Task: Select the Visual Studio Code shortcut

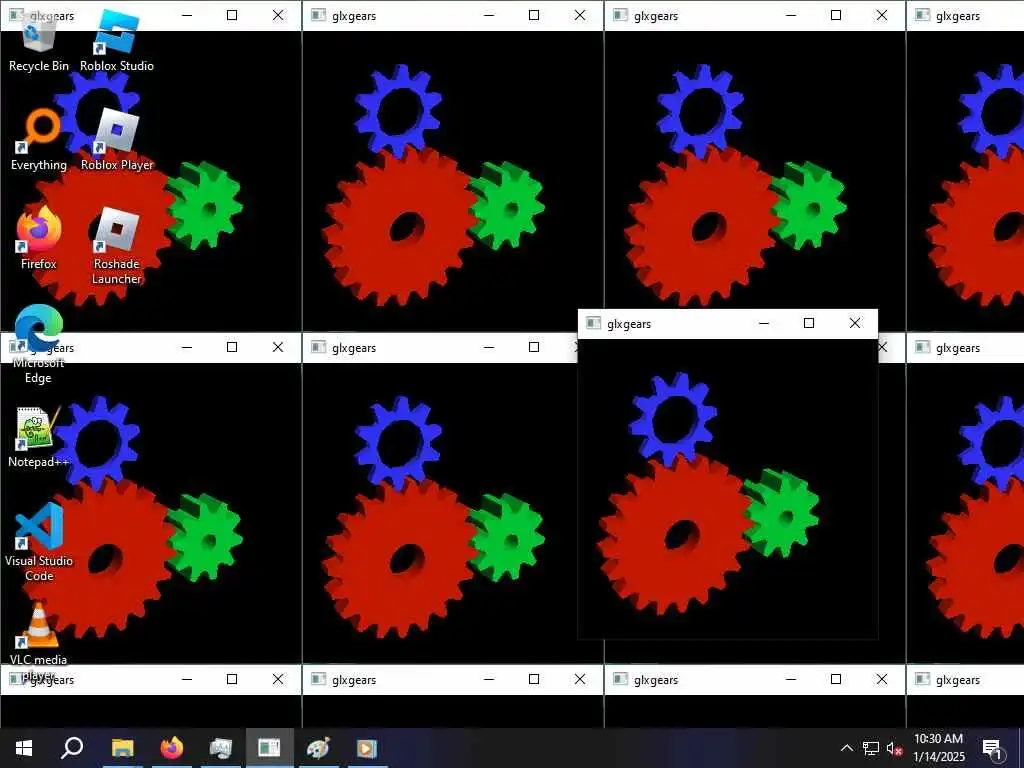Action: coord(39,543)
